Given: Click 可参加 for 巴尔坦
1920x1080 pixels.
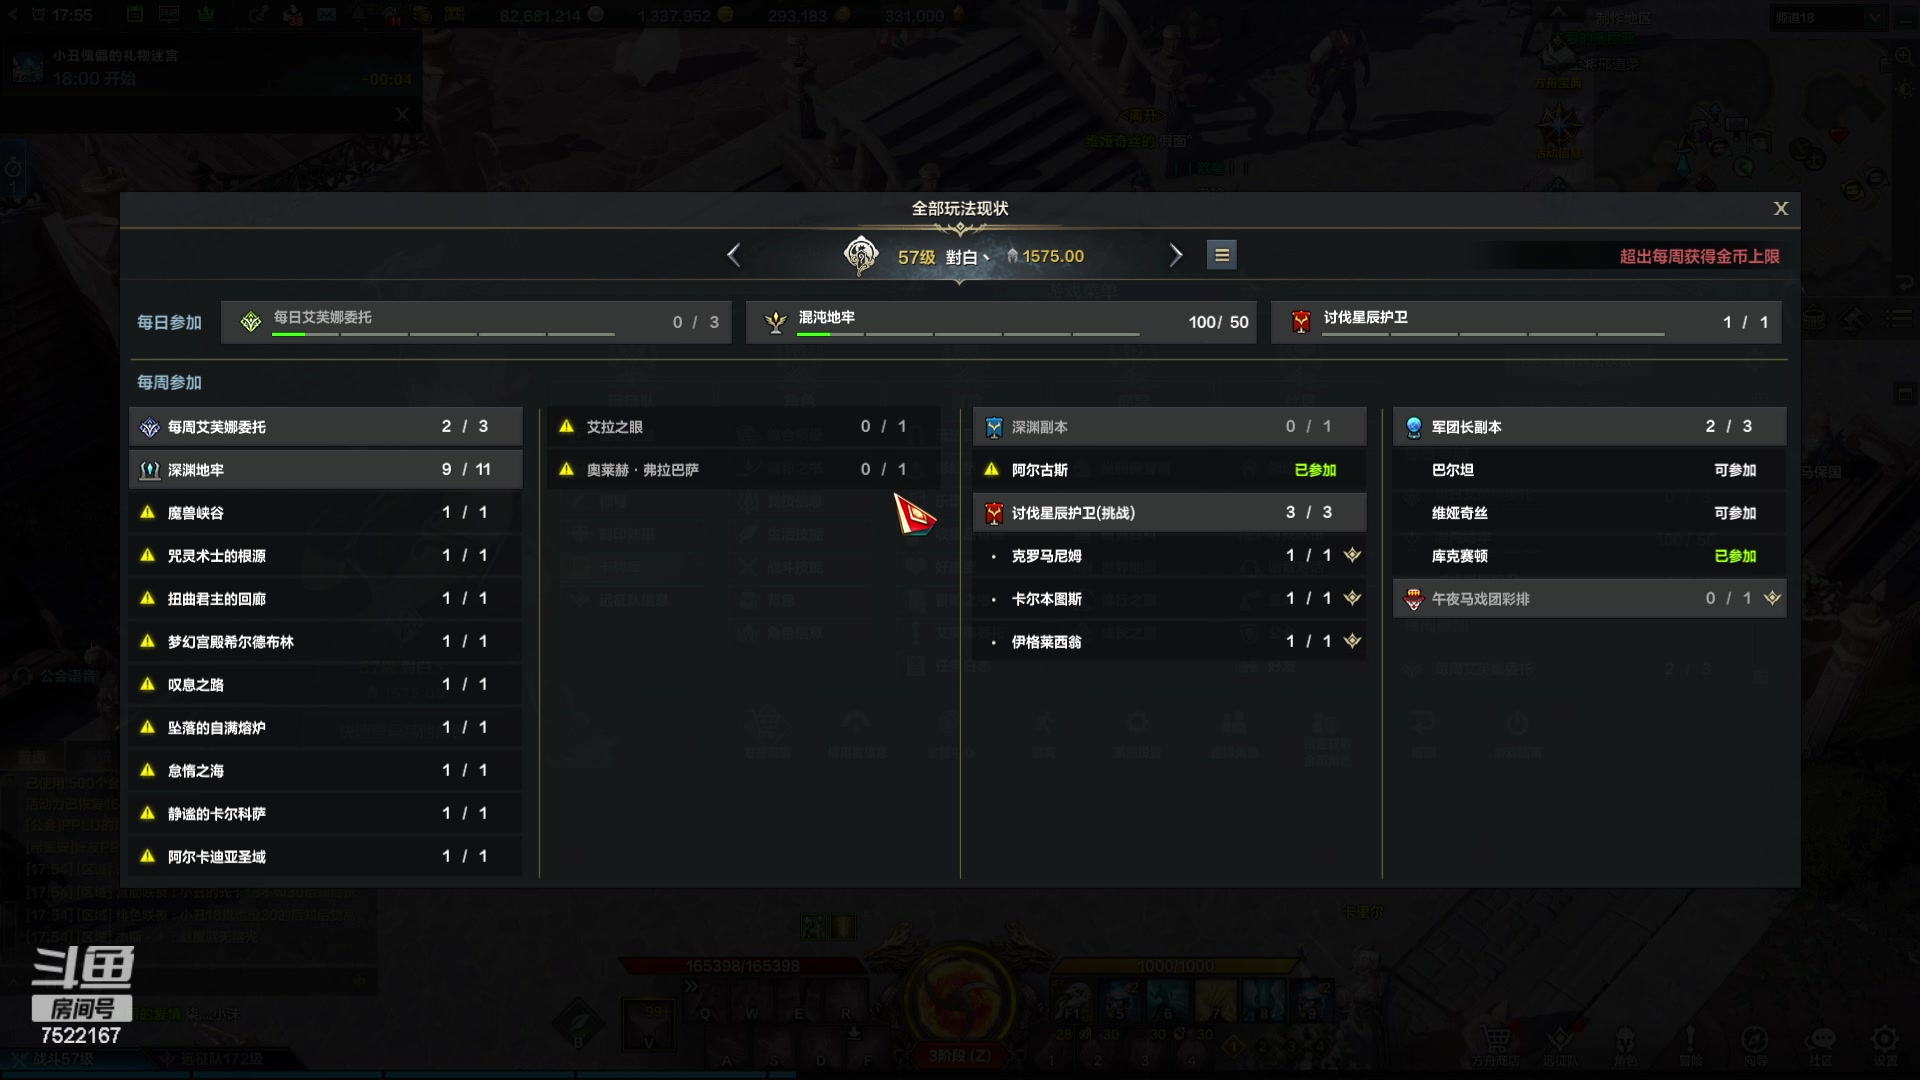Looking at the screenshot, I should (x=1735, y=470).
